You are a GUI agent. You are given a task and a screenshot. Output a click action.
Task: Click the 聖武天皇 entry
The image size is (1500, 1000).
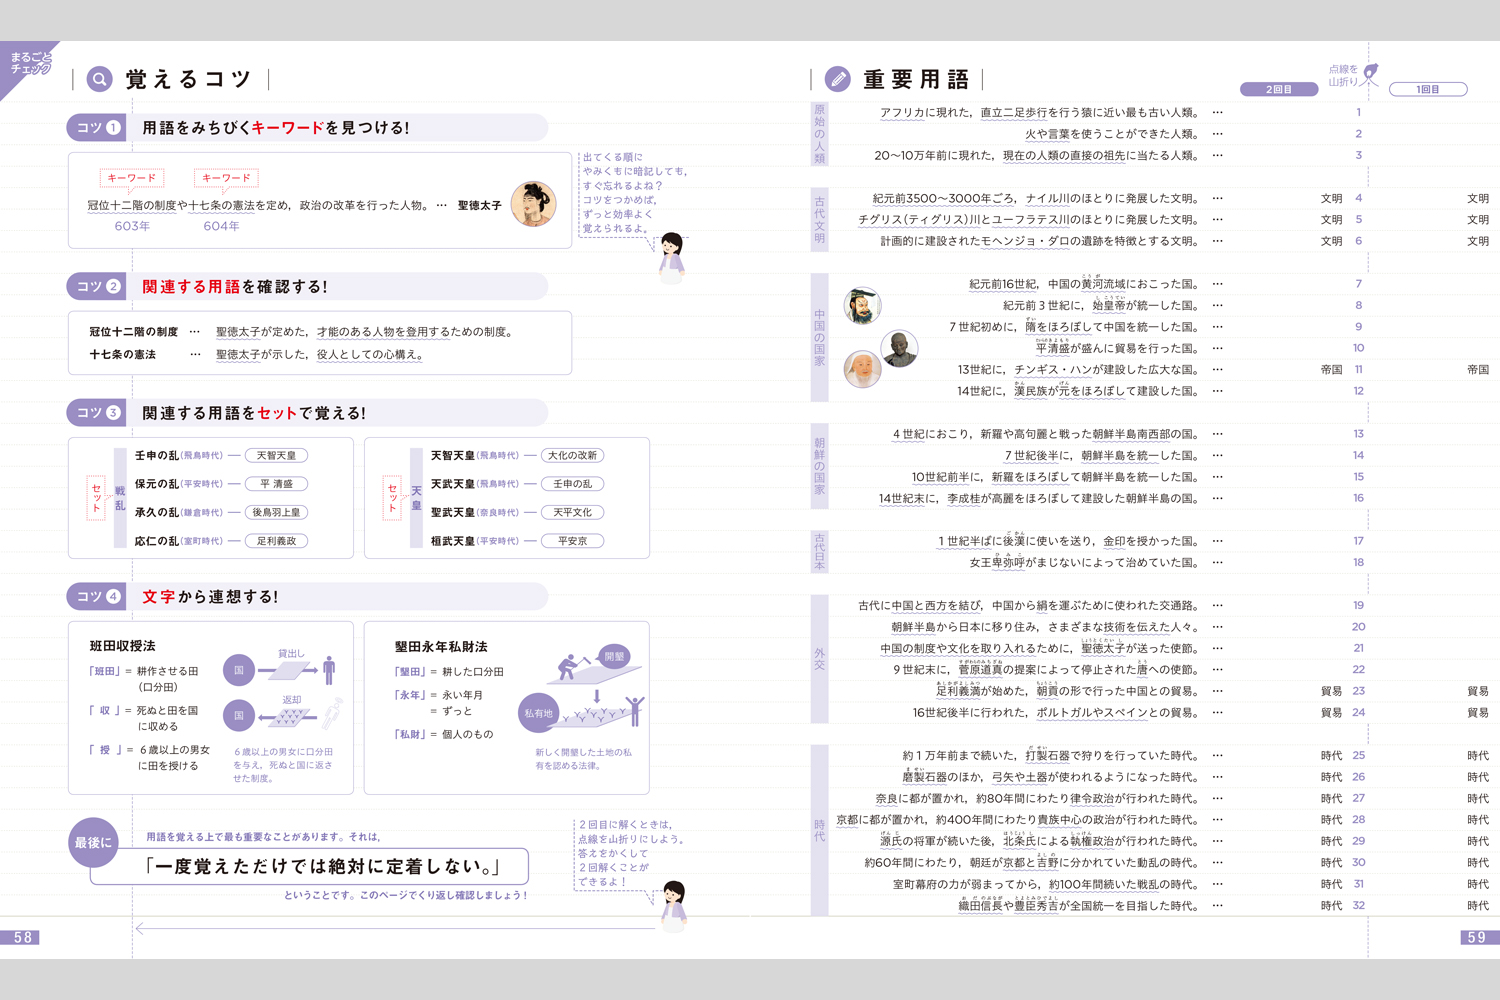[x=453, y=512]
